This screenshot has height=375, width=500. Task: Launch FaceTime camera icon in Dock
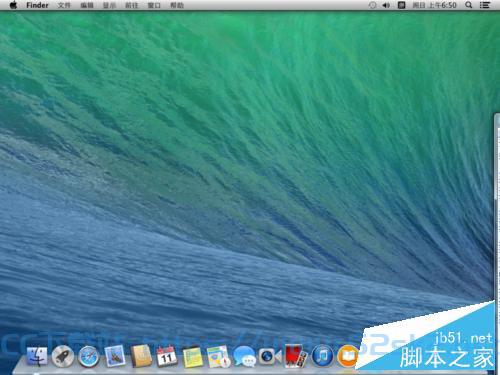[x=270, y=356]
